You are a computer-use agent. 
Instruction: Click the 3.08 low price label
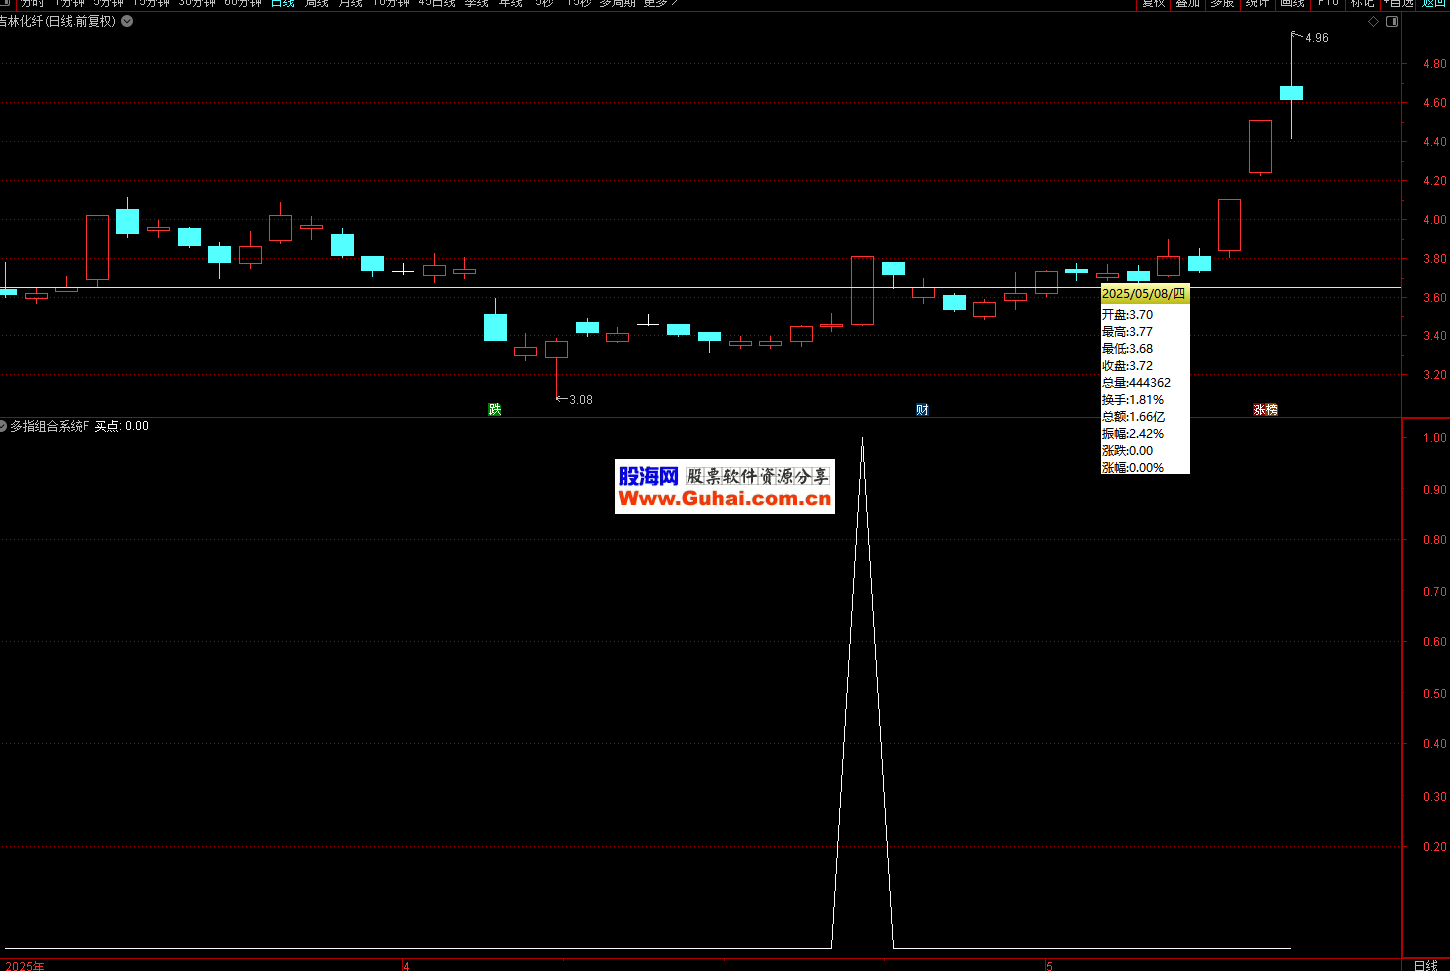click(581, 400)
